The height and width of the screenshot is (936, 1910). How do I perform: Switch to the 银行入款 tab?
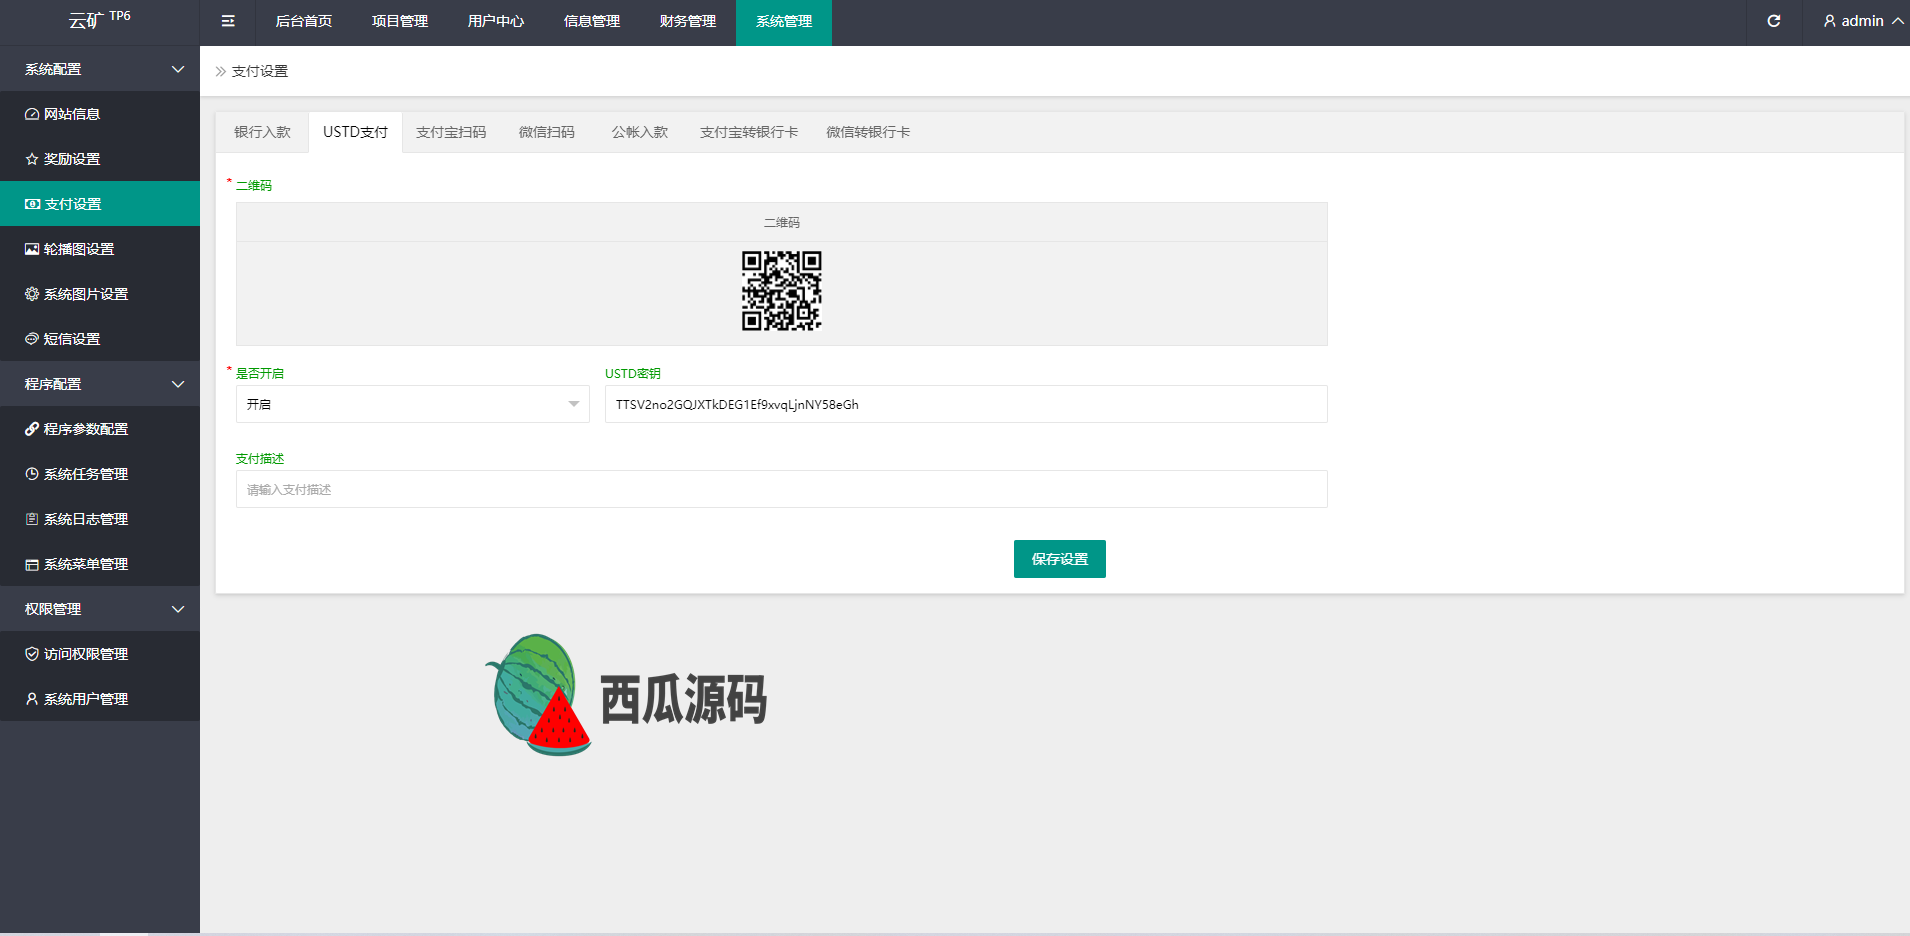point(262,132)
